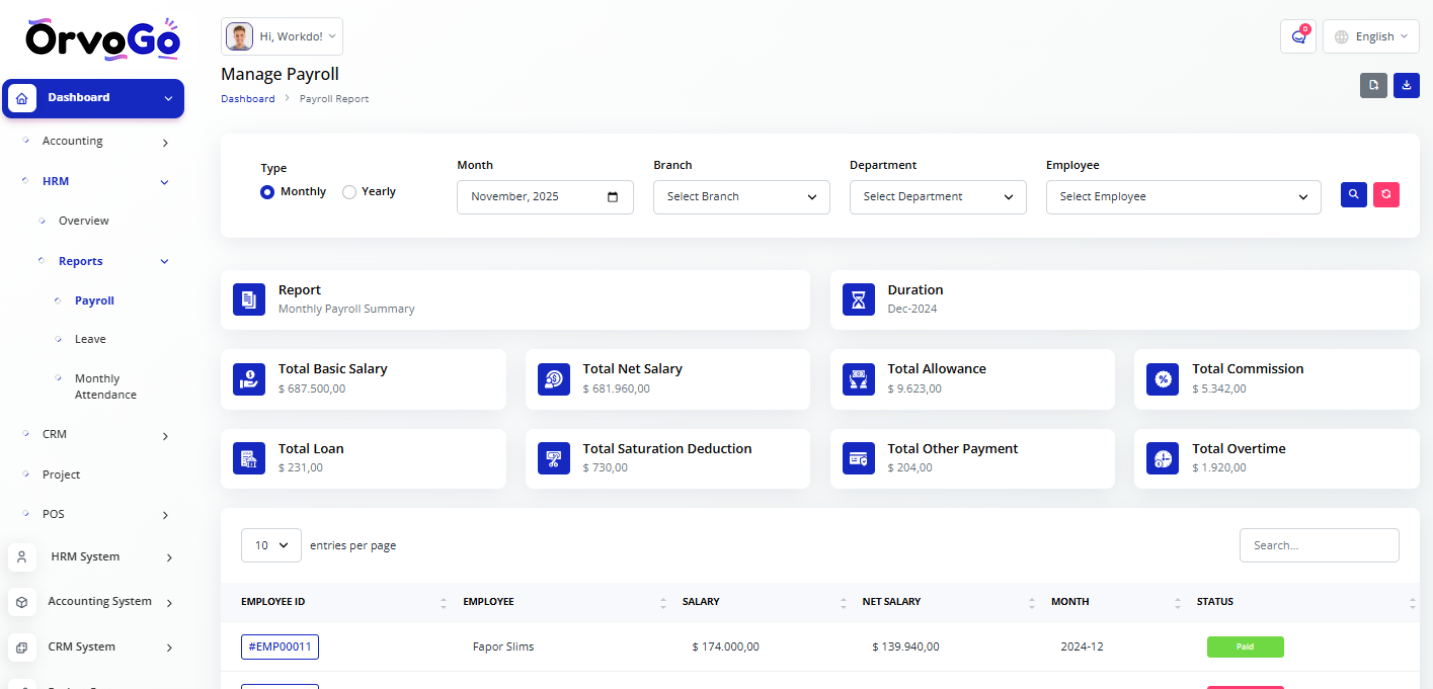Sort table by Employee ID column

click(443, 602)
